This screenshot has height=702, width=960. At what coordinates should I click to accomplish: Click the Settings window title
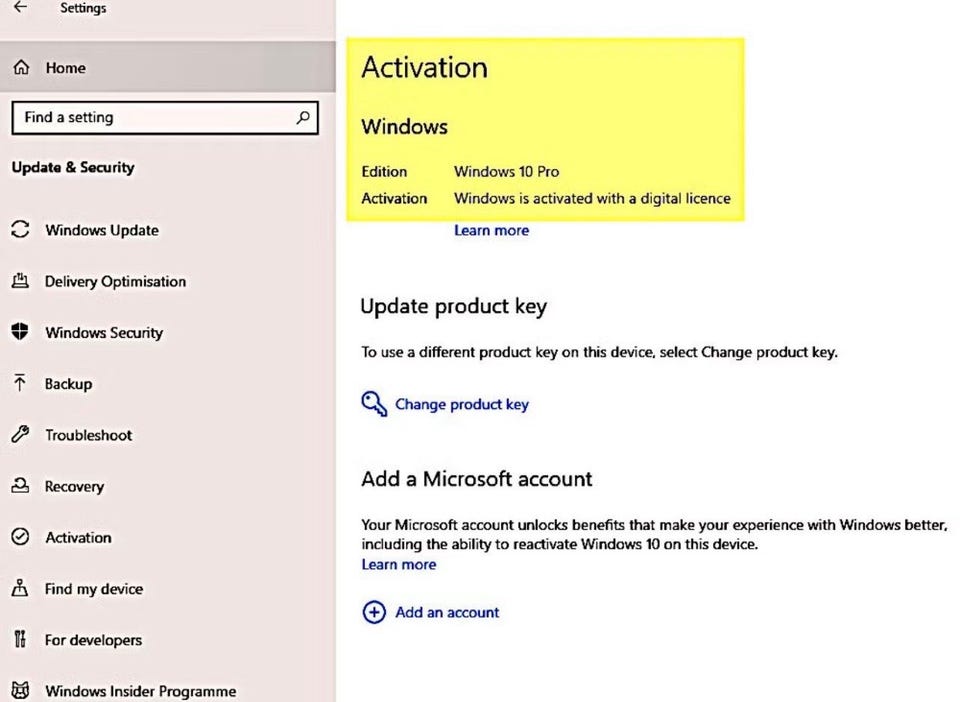pyautogui.click(x=83, y=7)
